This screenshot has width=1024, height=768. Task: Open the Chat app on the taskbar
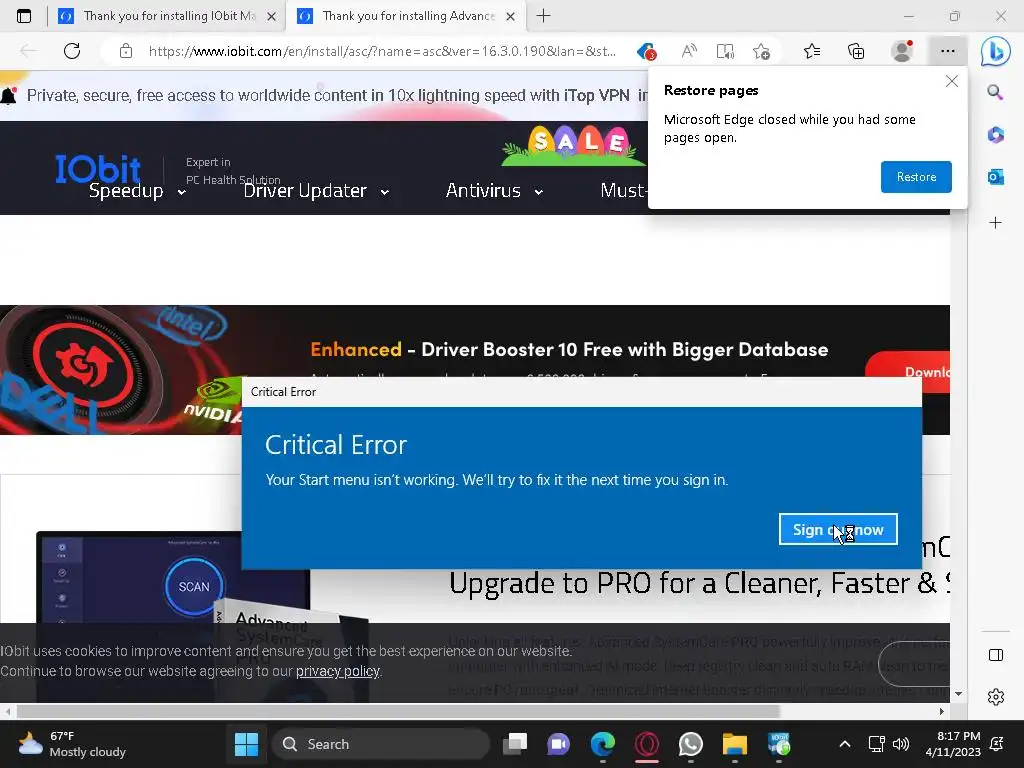(x=558, y=744)
